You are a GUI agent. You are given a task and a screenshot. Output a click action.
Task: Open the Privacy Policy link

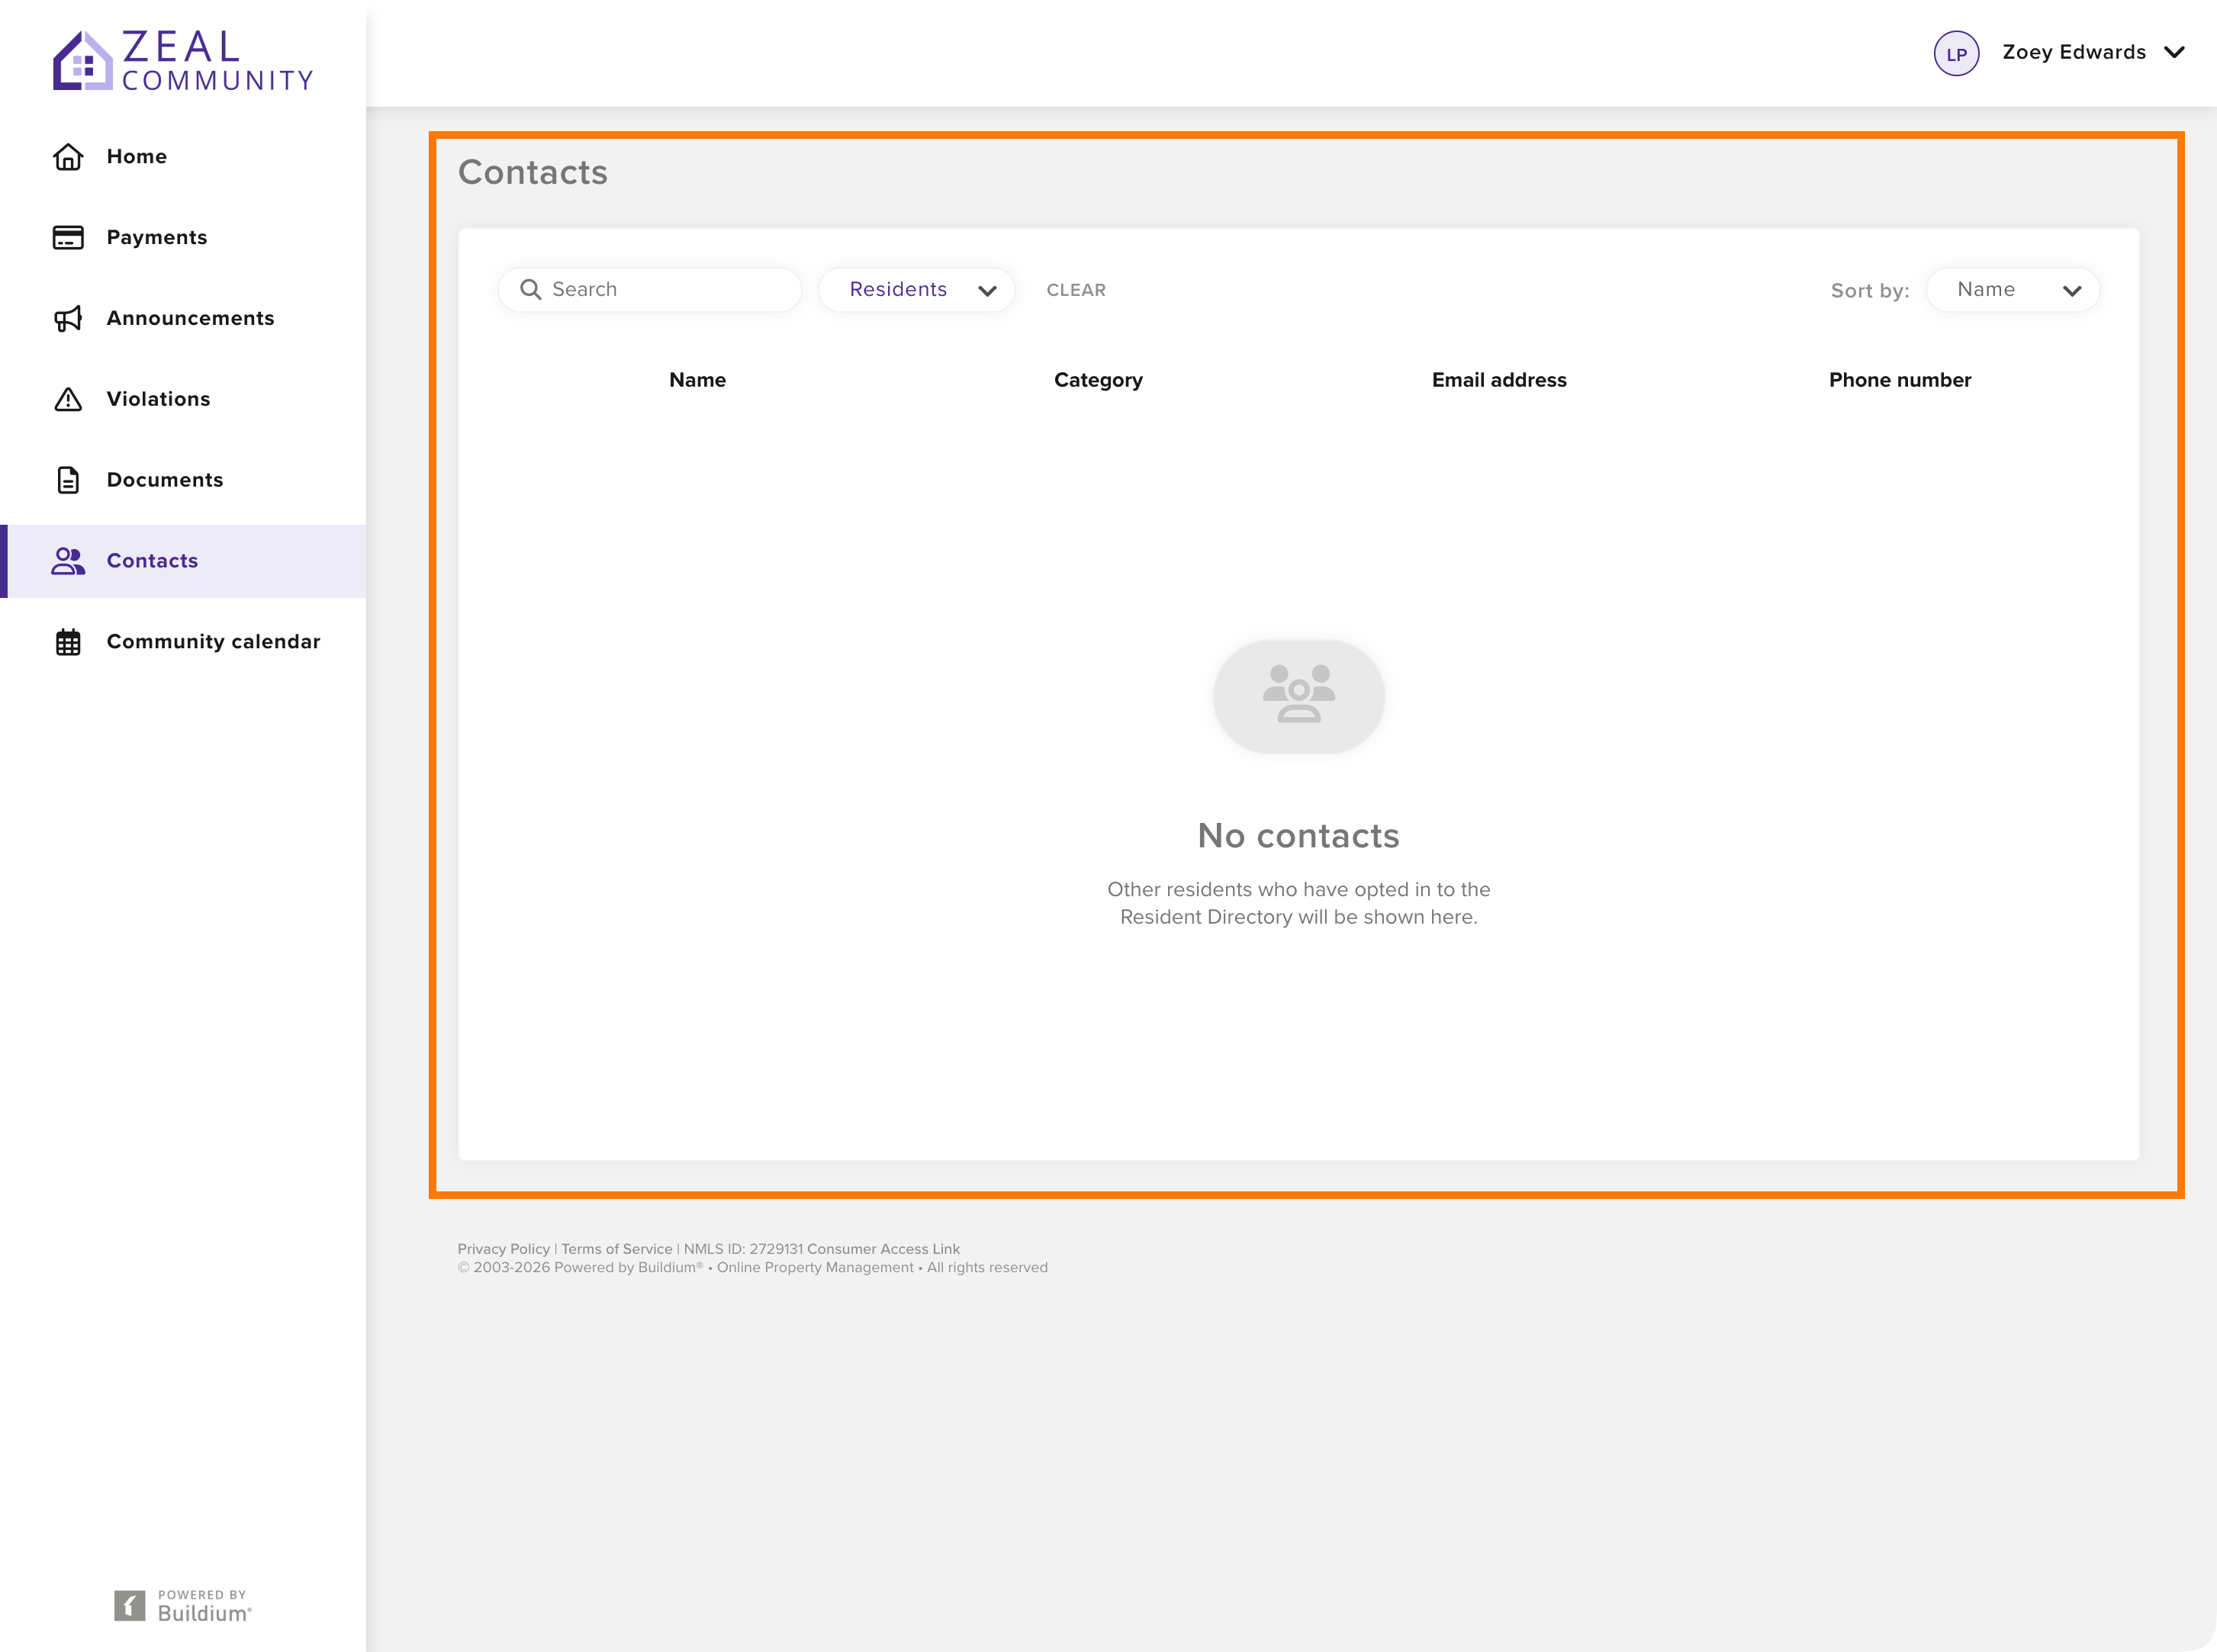(504, 1249)
